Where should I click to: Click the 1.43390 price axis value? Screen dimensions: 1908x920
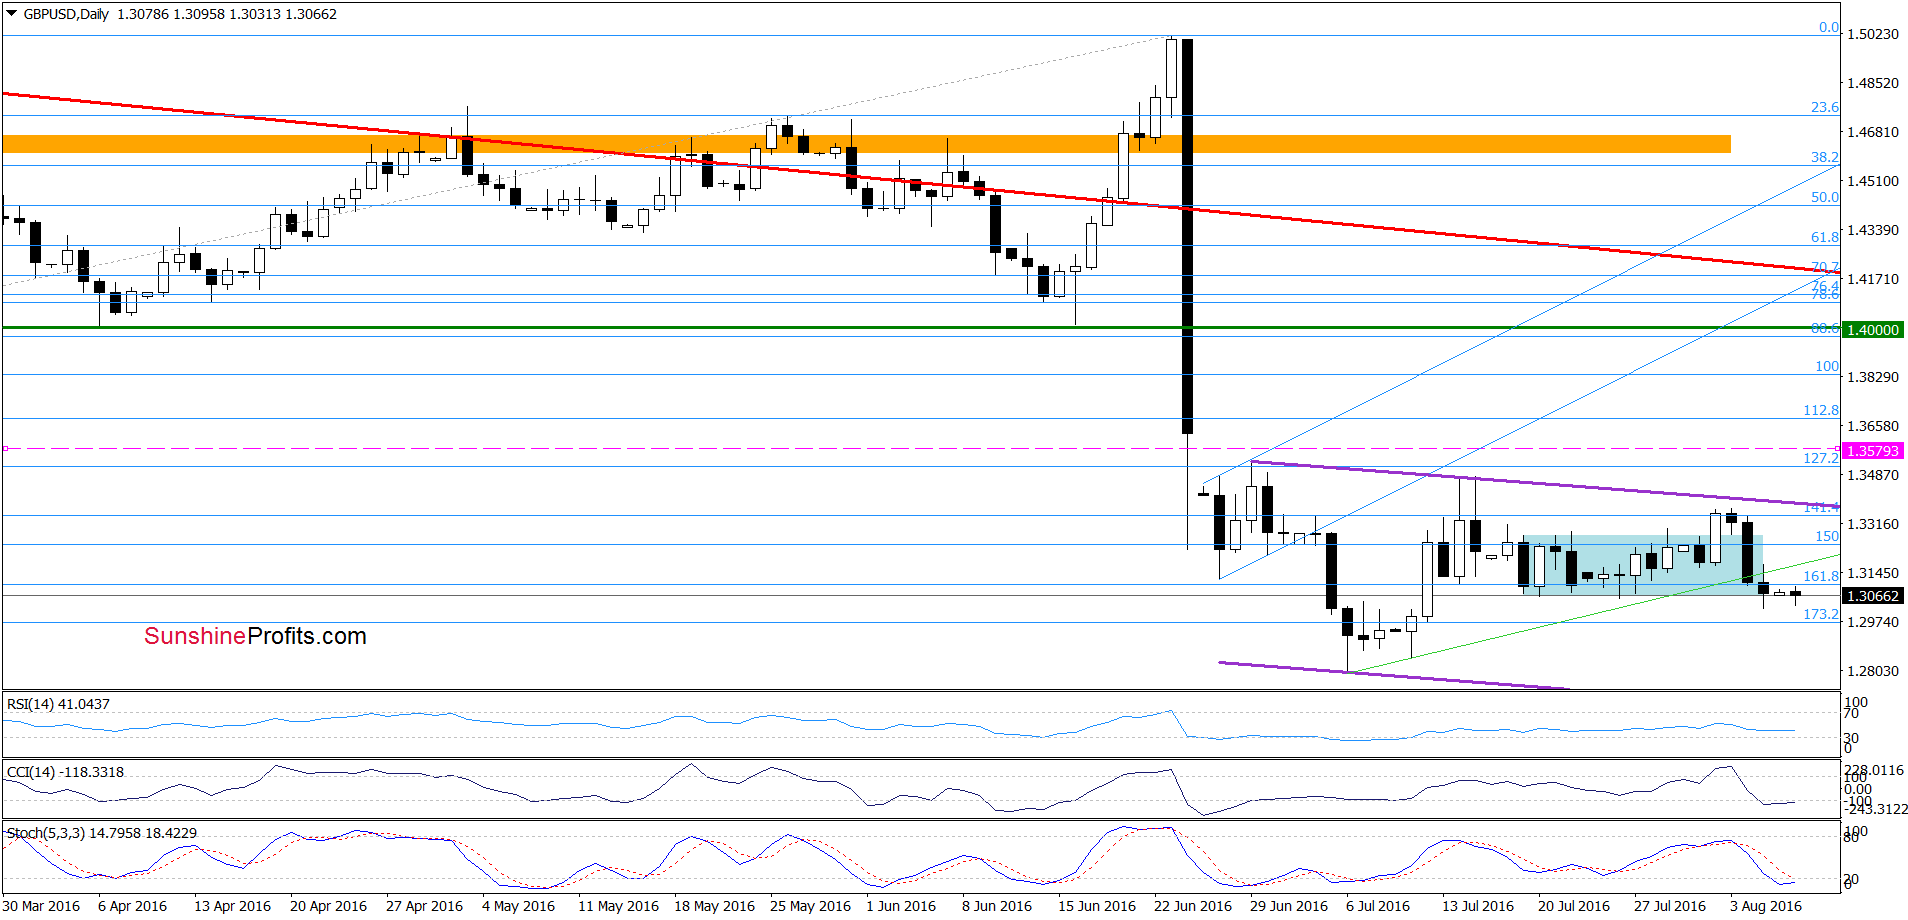click(x=1872, y=230)
